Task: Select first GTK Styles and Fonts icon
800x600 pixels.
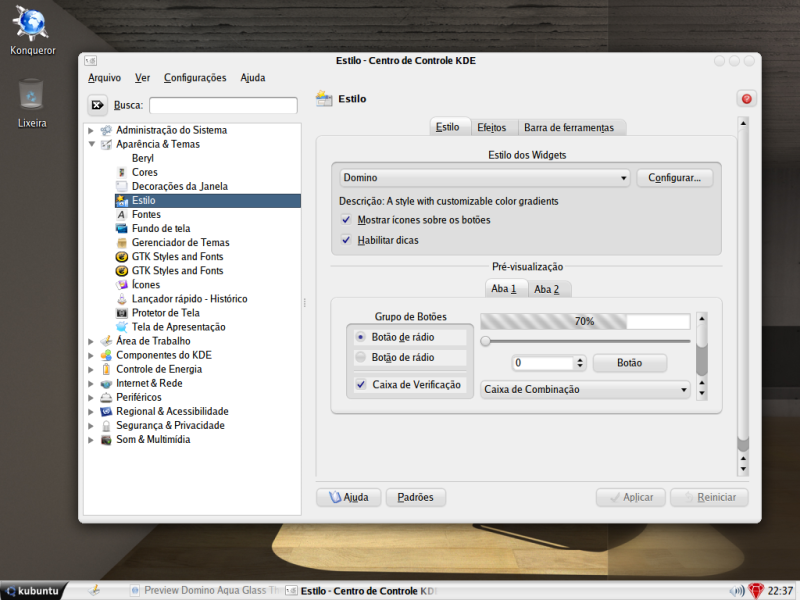Action: coord(121,257)
